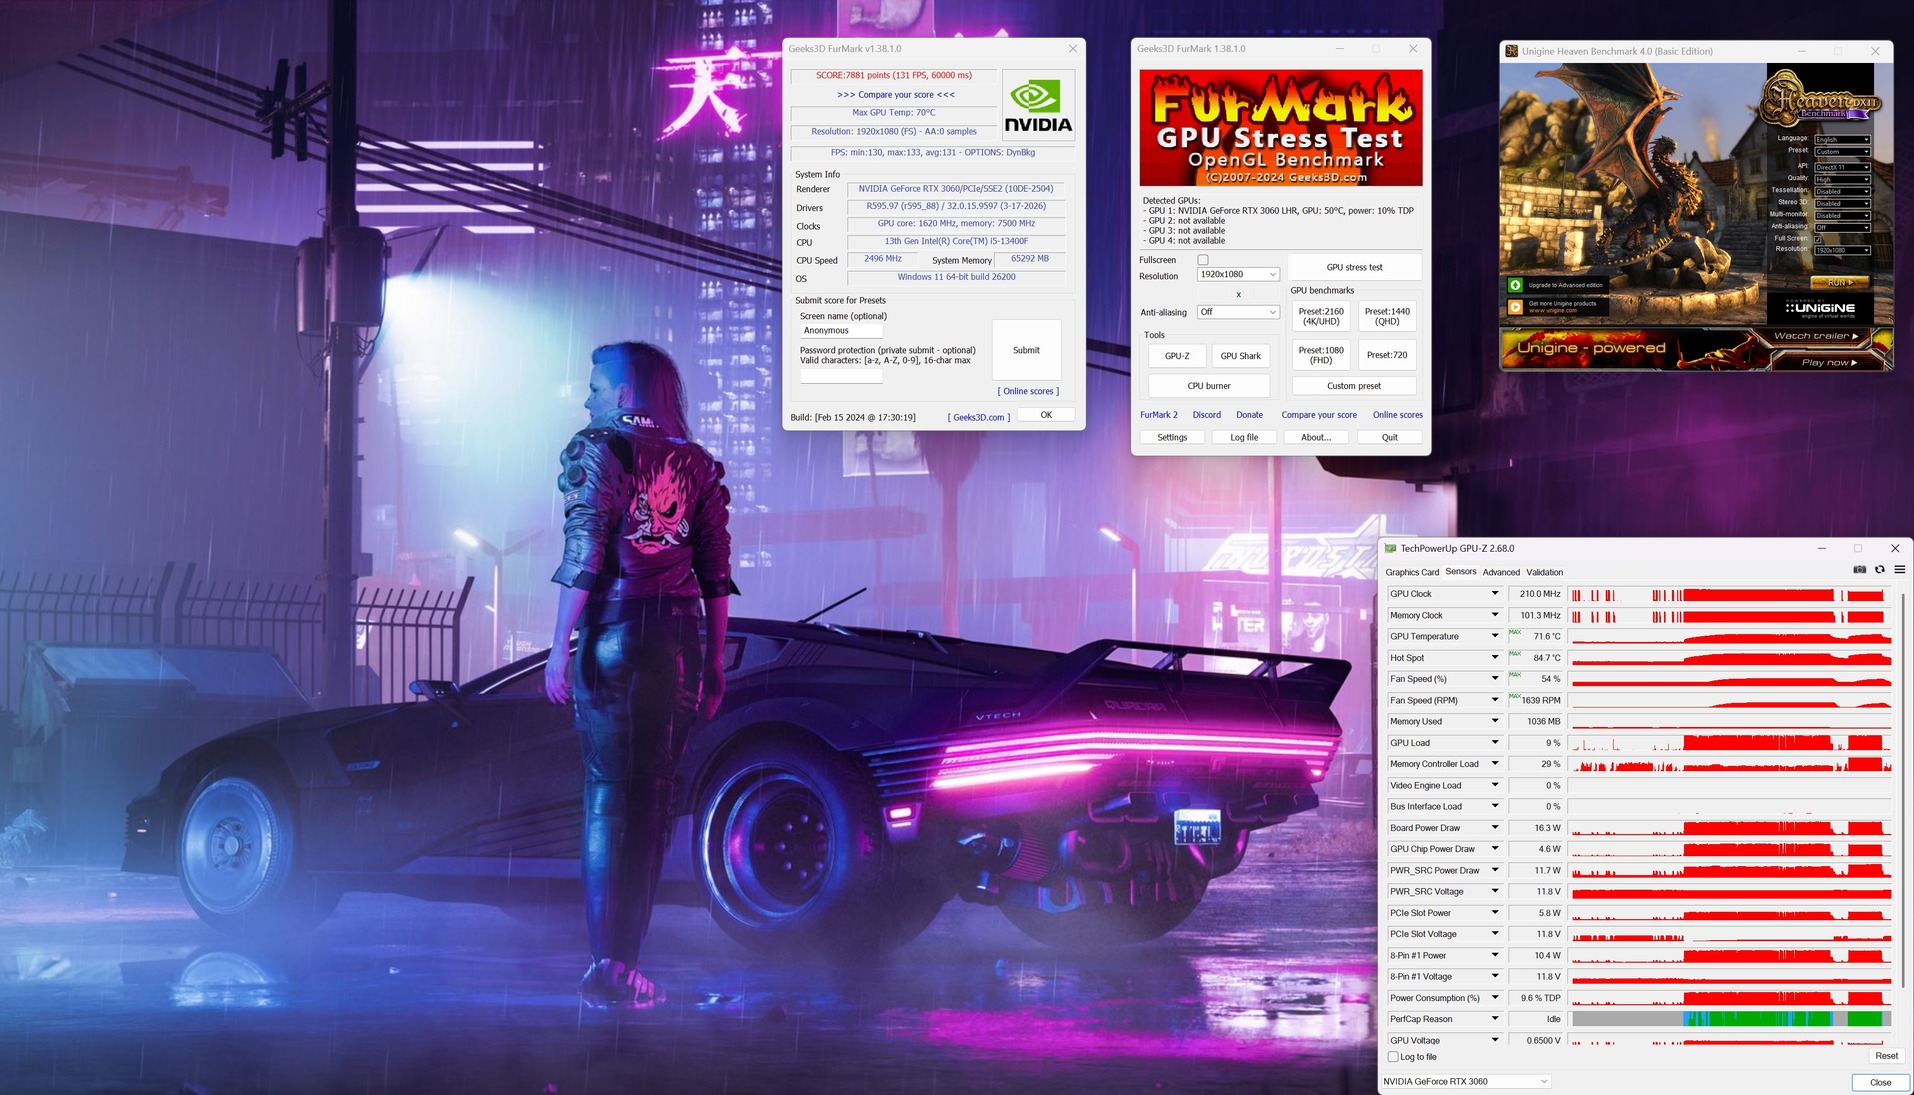Screen dimensions: 1914x1095
Task: Expand the Fan Speed (RPM) sensor dropdown arrow
Action: (1495, 700)
